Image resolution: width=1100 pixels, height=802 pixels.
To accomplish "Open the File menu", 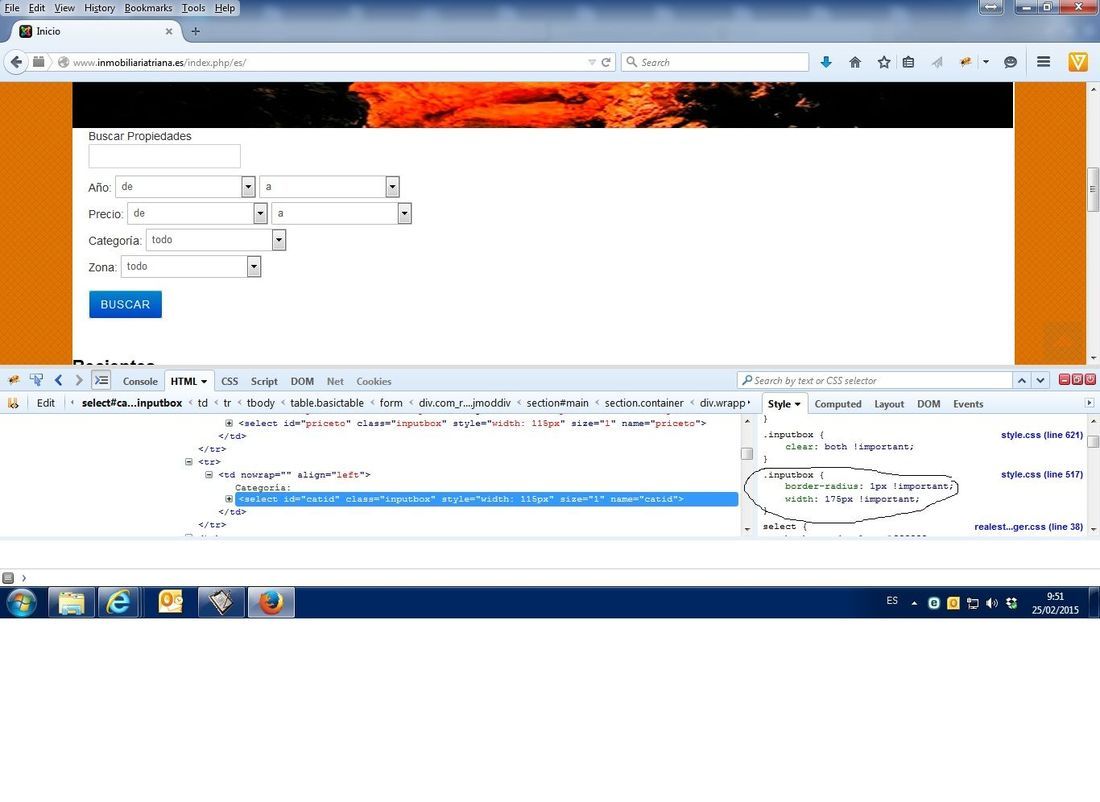I will (12, 8).
